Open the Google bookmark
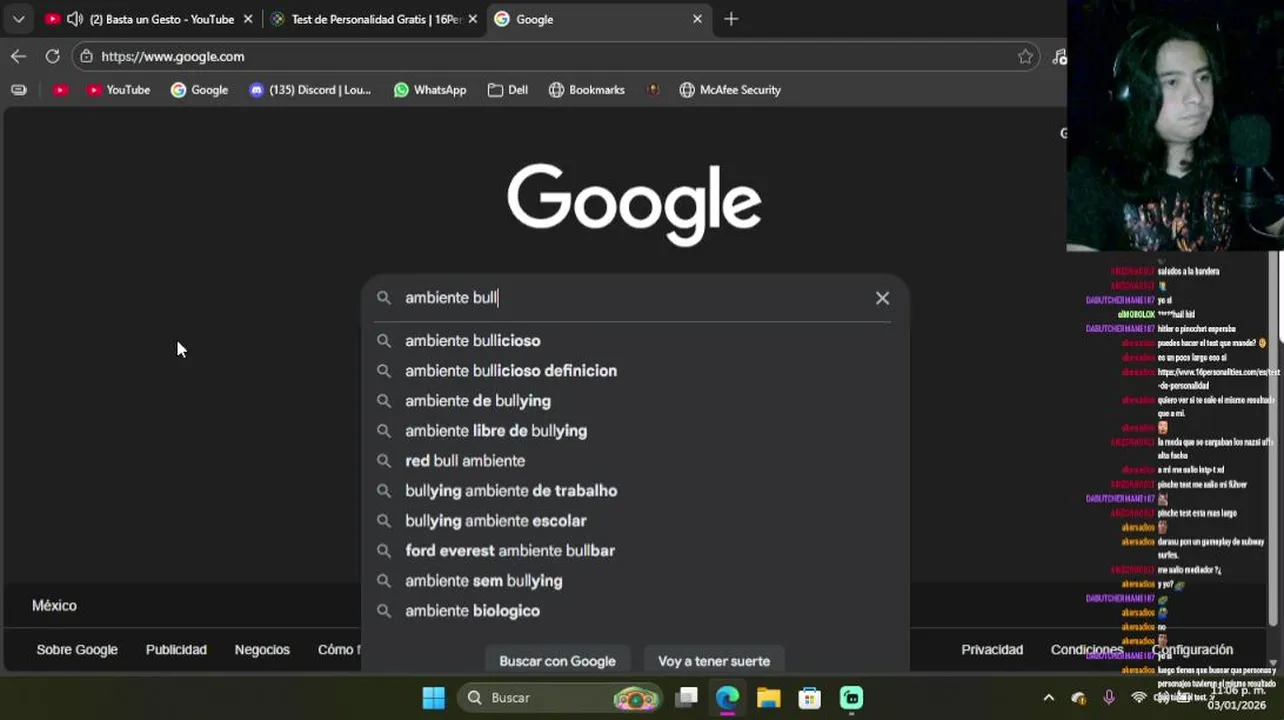 pyautogui.click(x=199, y=90)
